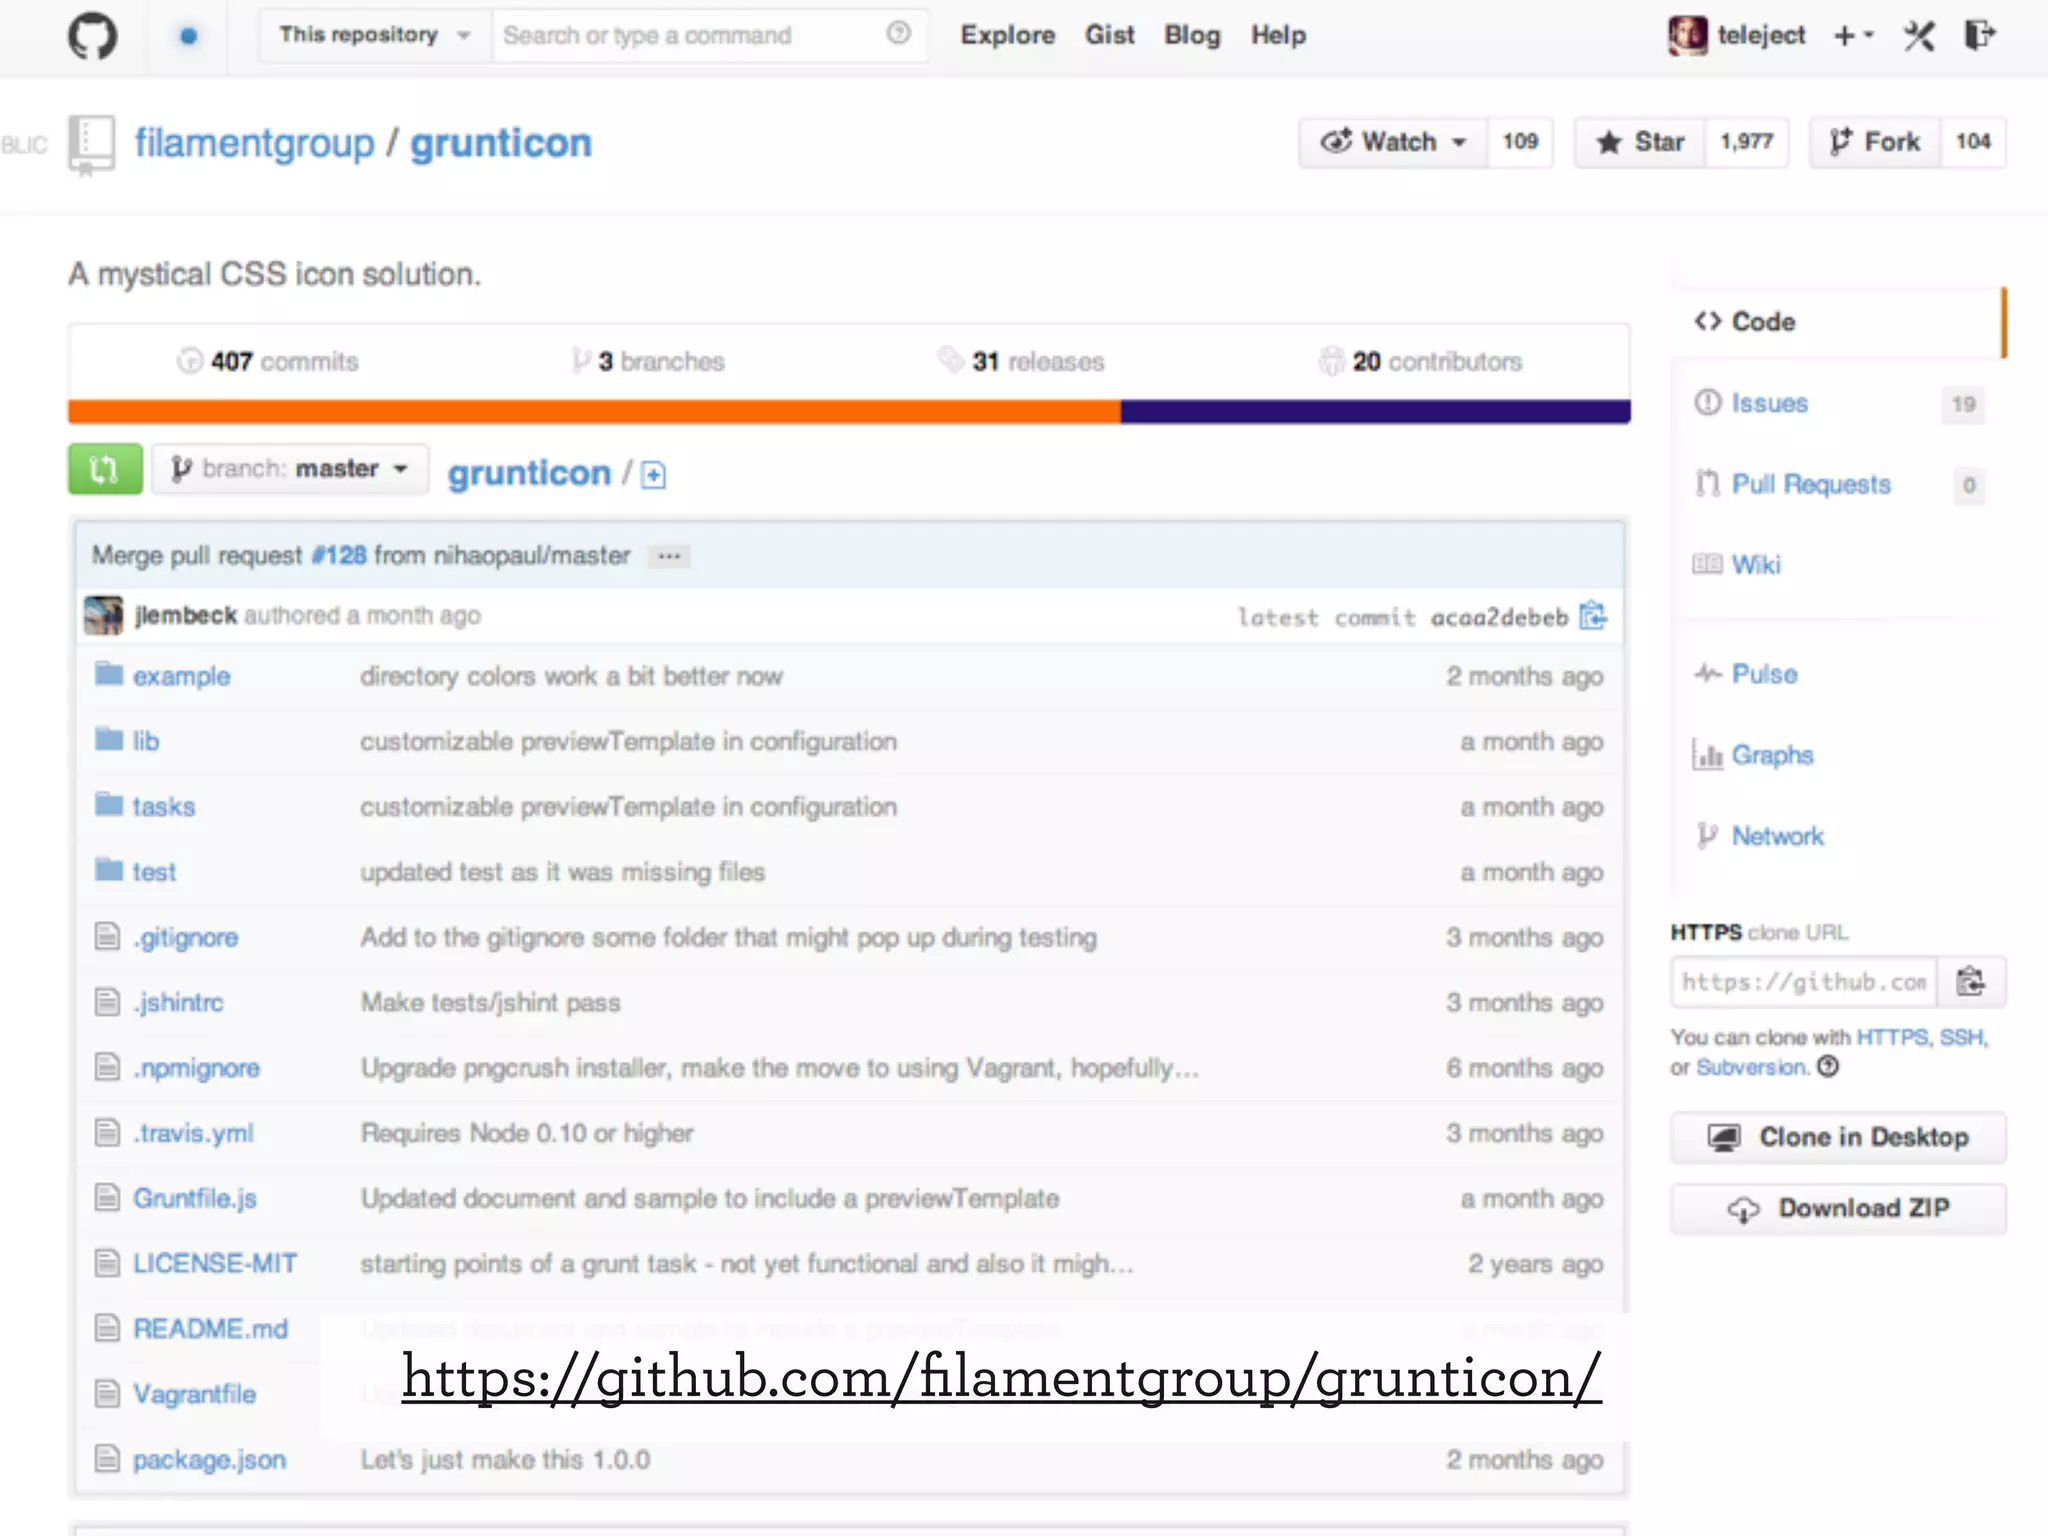Fork the grunticon repository
Viewport: 2048px width, 1536px height.
[1875, 142]
